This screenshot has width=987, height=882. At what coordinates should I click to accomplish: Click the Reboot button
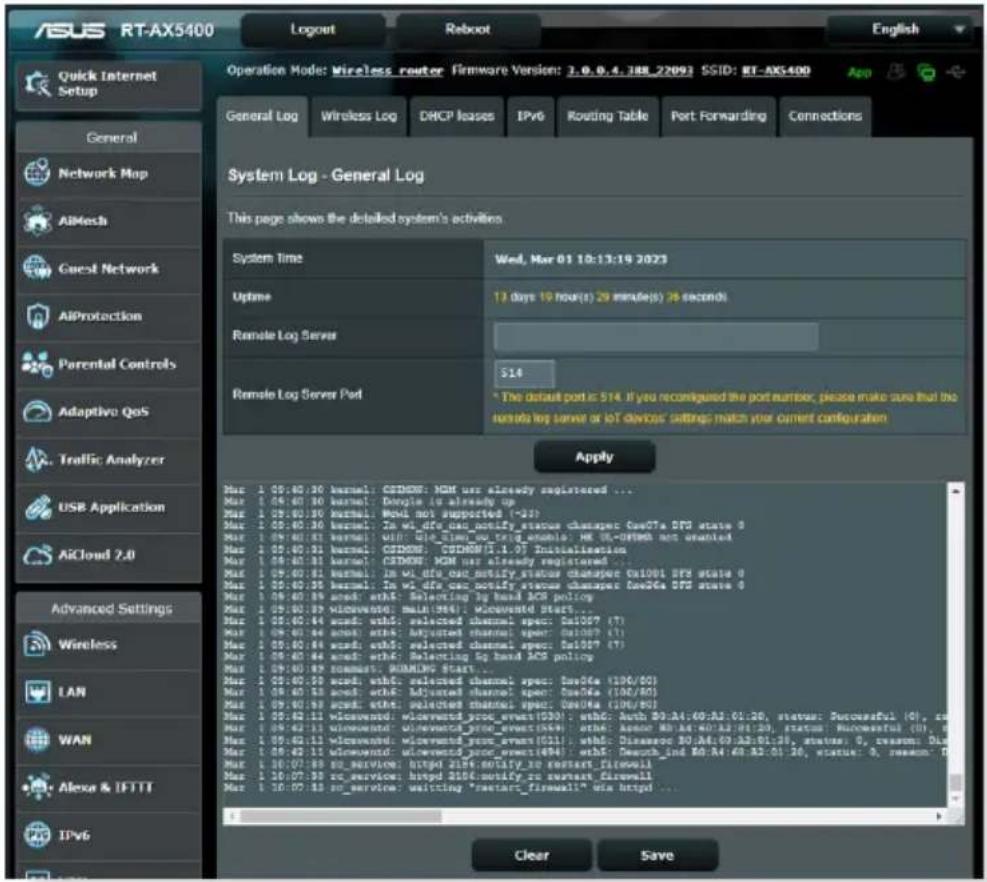point(468,29)
